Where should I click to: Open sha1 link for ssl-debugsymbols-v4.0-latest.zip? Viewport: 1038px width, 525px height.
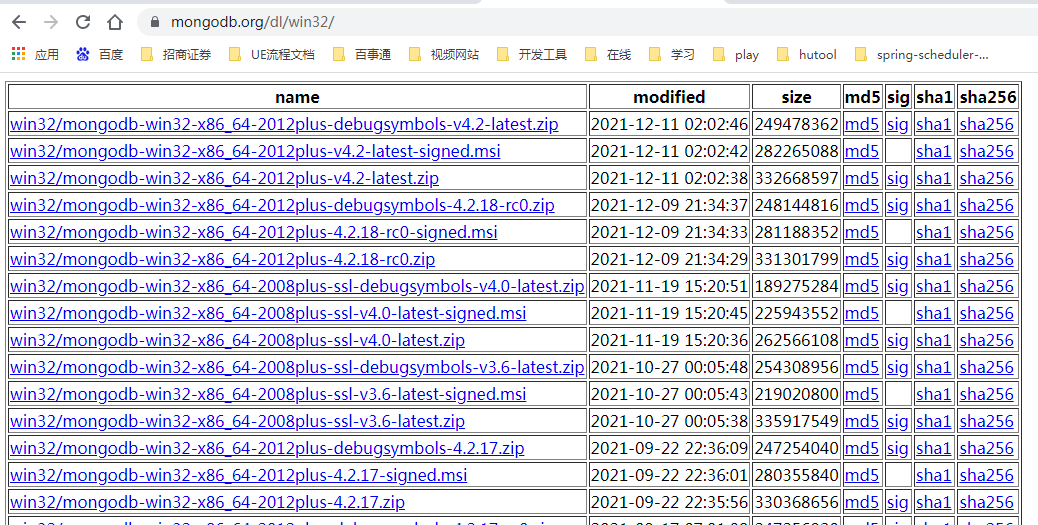[933, 286]
